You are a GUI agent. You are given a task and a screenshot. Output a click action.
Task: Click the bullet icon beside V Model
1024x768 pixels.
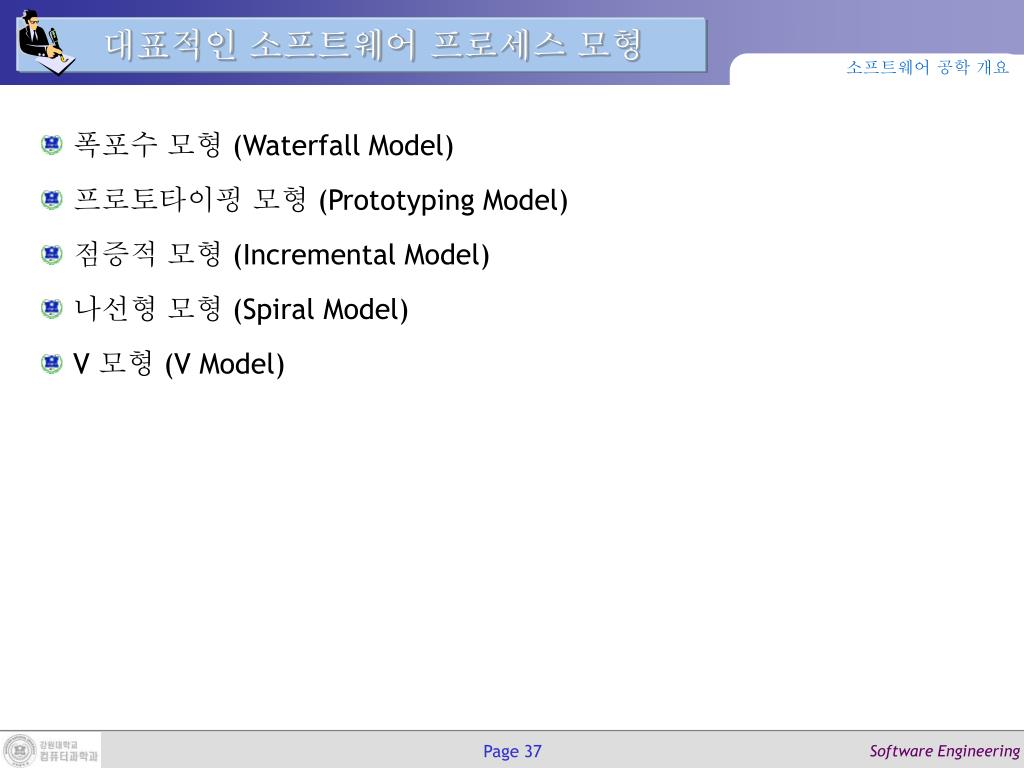(x=52, y=363)
